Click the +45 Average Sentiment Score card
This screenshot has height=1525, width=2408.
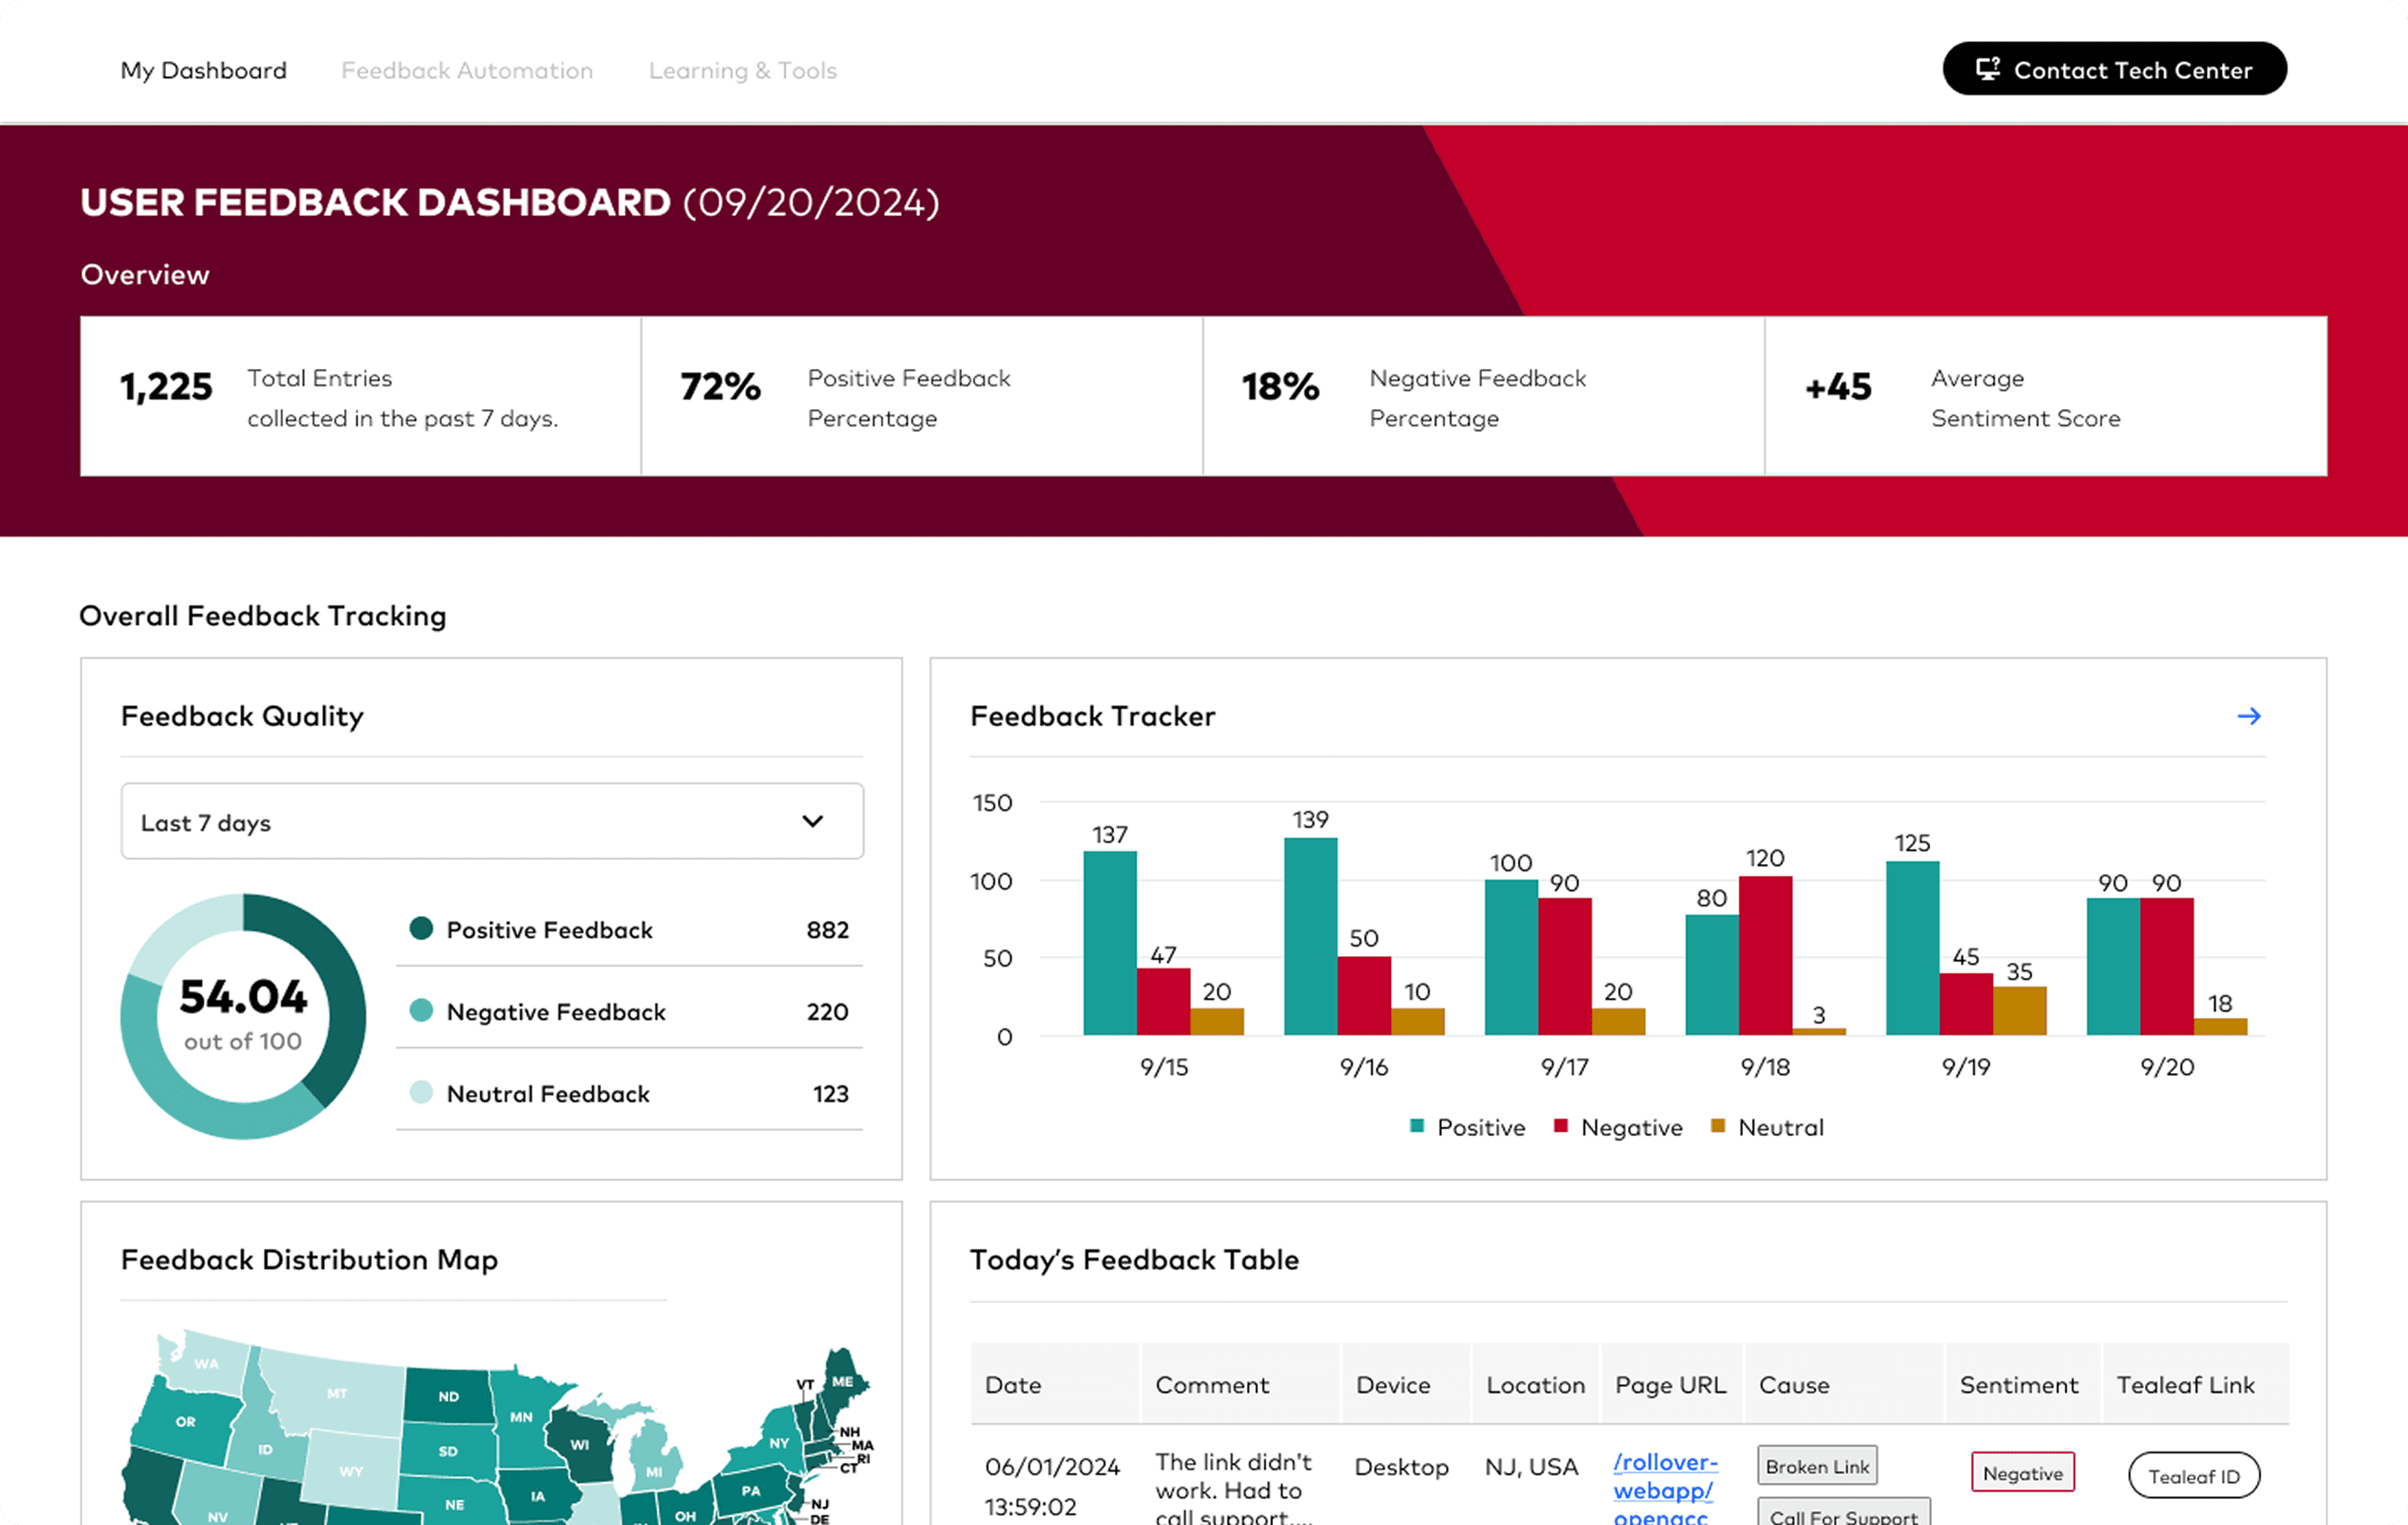2046,396
